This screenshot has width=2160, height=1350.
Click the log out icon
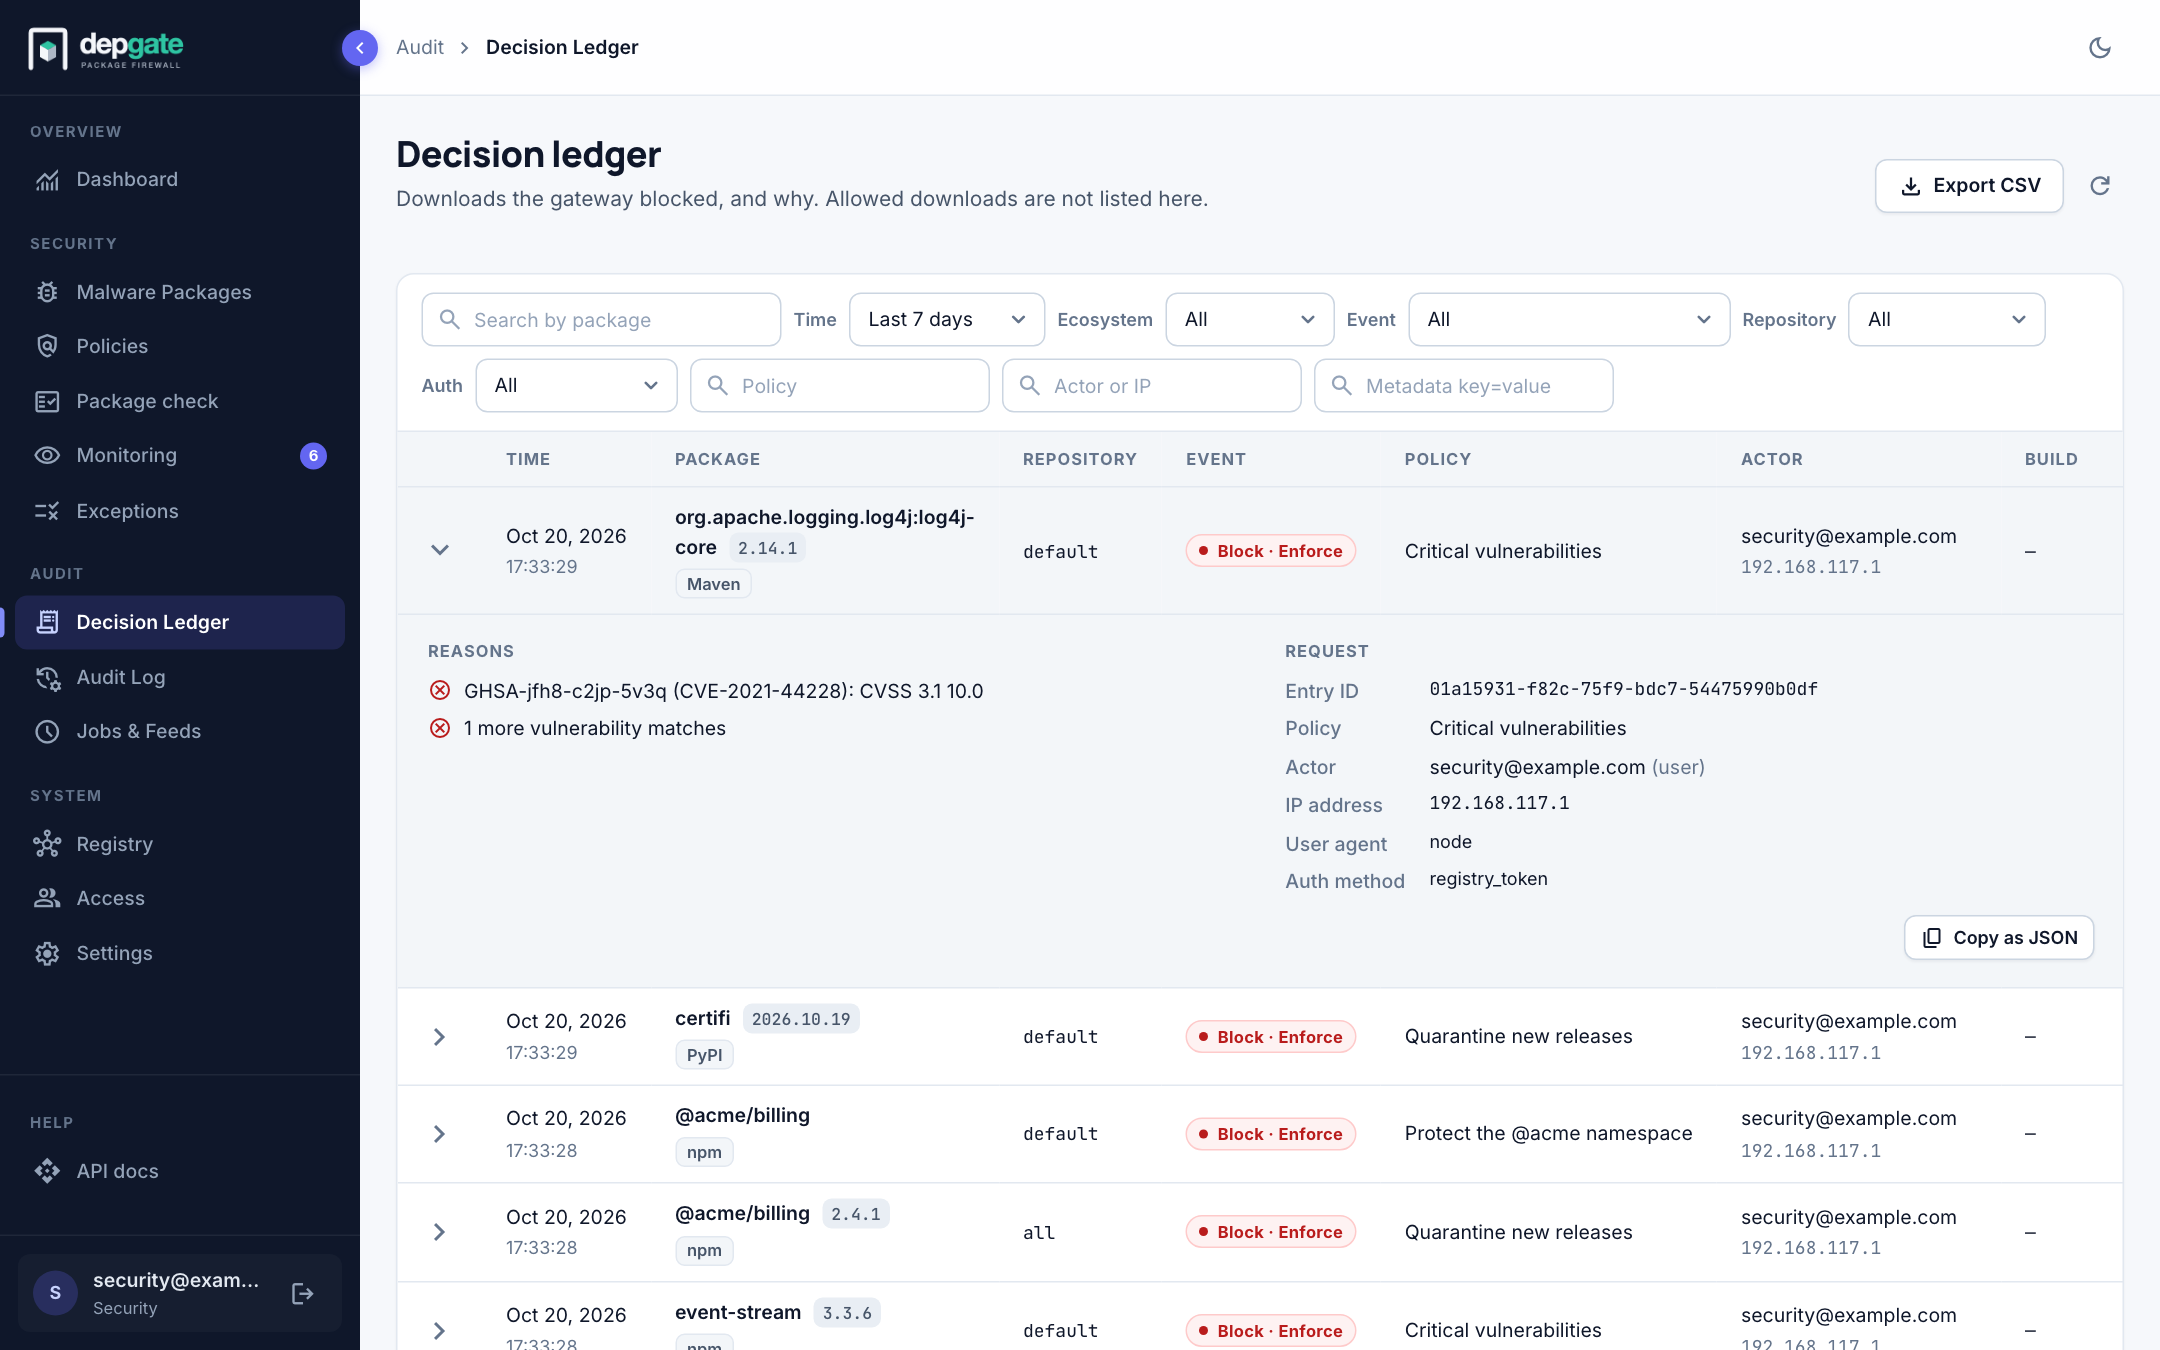(303, 1293)
